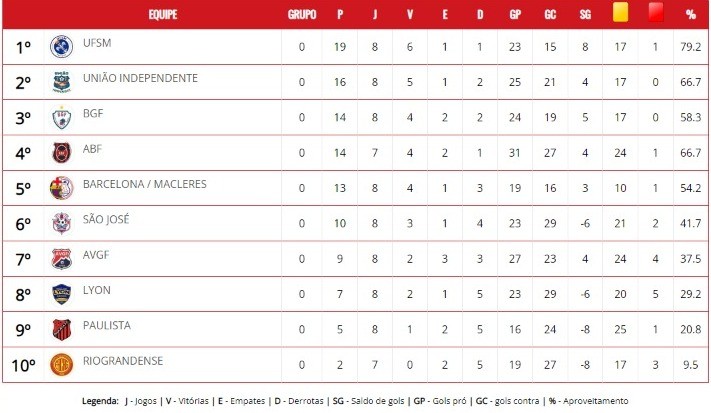The width and height of the screenshot is (711, 413).
Task: Click the Paulista striped crest
Action: [61, 330]
